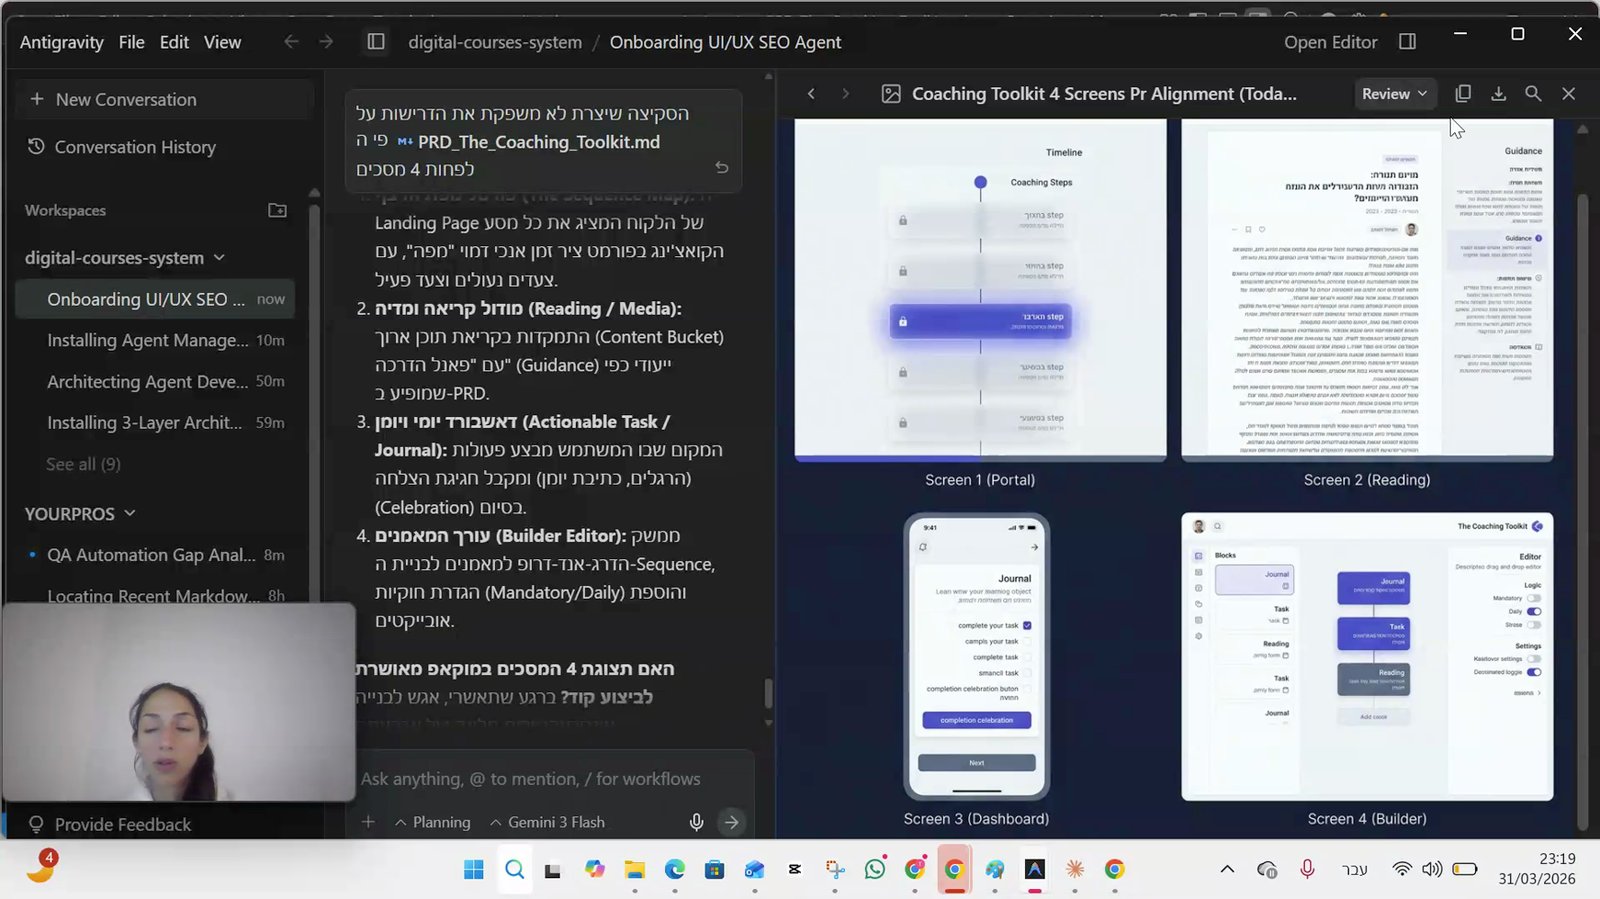Click the See all (9) link
Image resolution: width=1600 pixels, height=899 pixels.
point(83,464)
